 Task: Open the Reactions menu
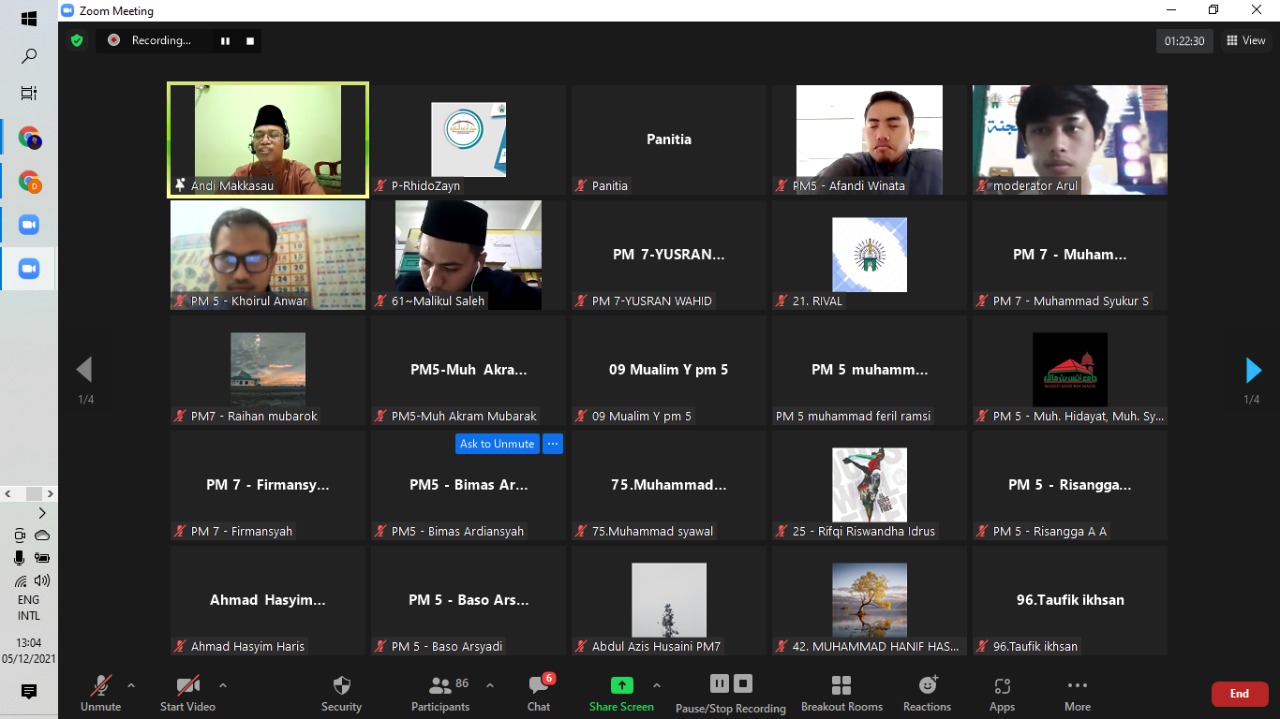click(x=927, y=693)
